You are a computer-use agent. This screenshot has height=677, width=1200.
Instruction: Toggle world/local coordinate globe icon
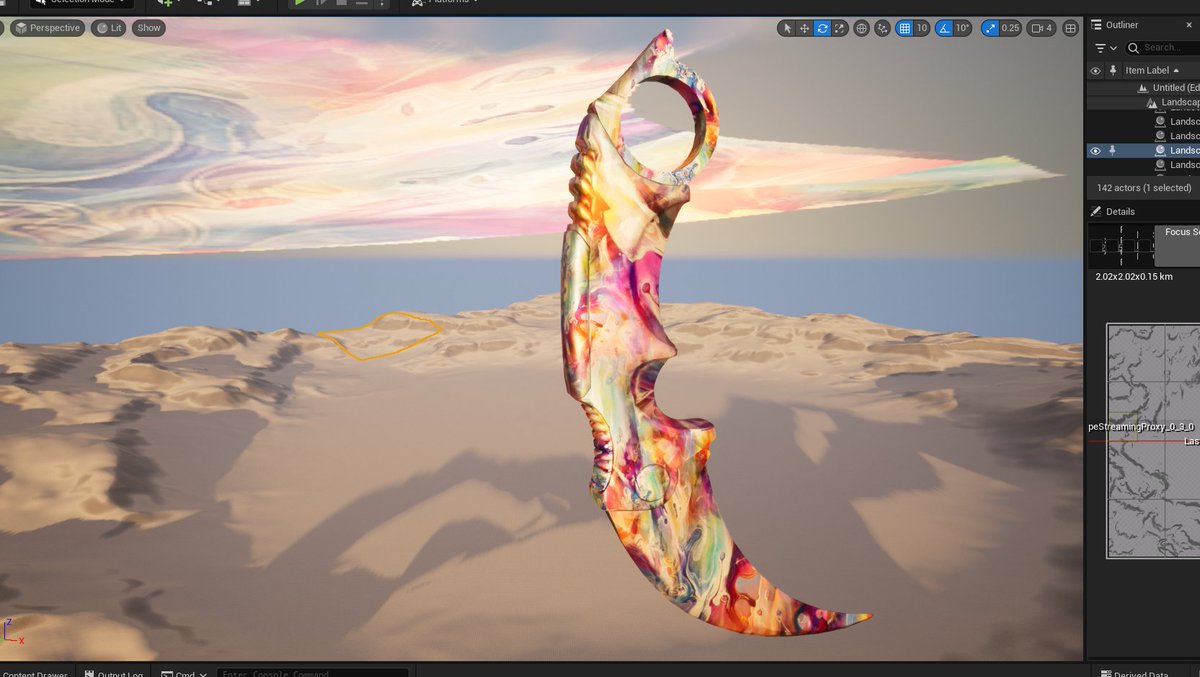click(x=861, y=28)
